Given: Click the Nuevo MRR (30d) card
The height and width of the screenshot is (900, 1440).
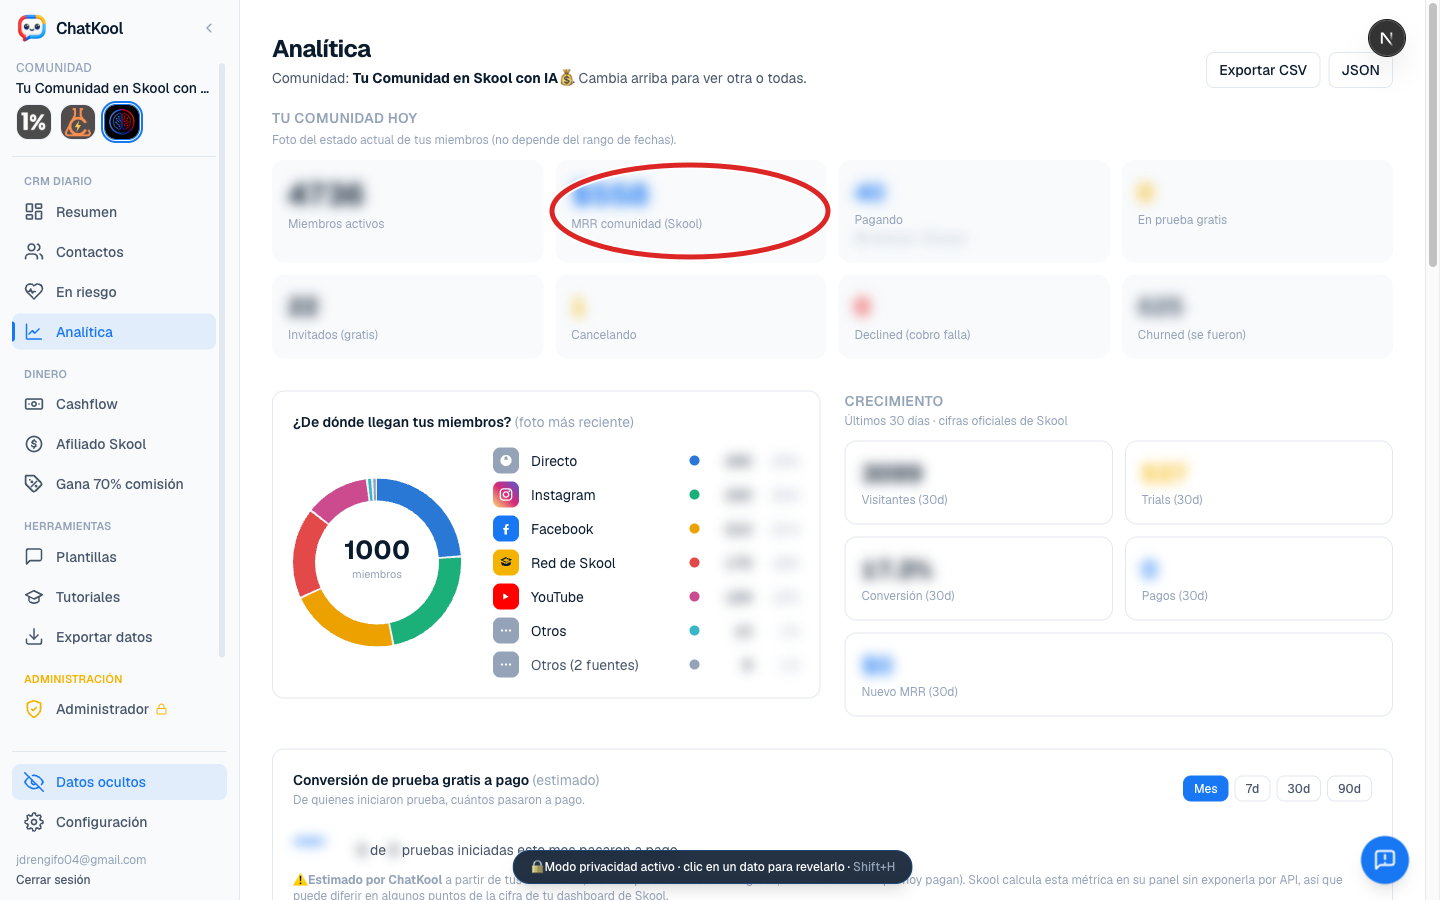Looking at the screenshot, I should (1119, 675).
